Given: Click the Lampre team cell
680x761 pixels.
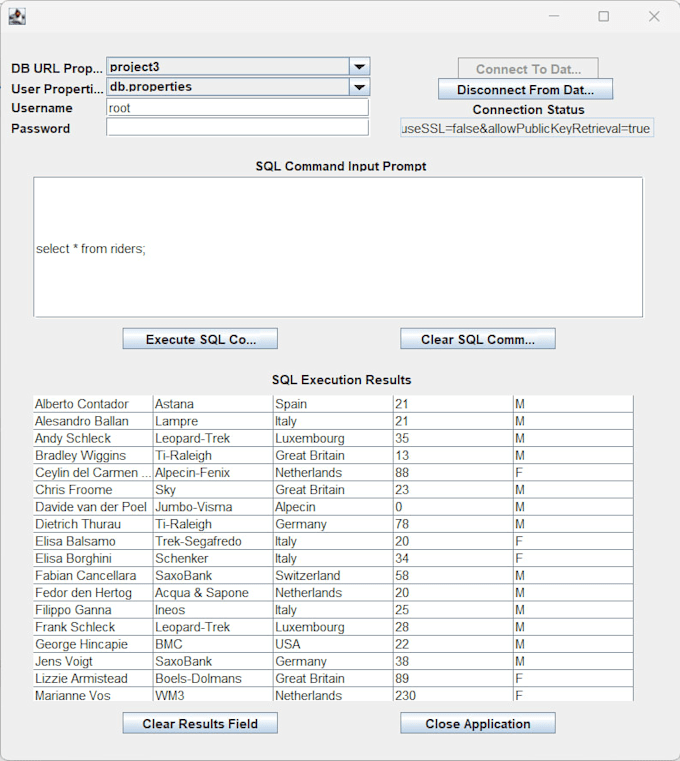Looking at the screenshot, I should point(213,421).
